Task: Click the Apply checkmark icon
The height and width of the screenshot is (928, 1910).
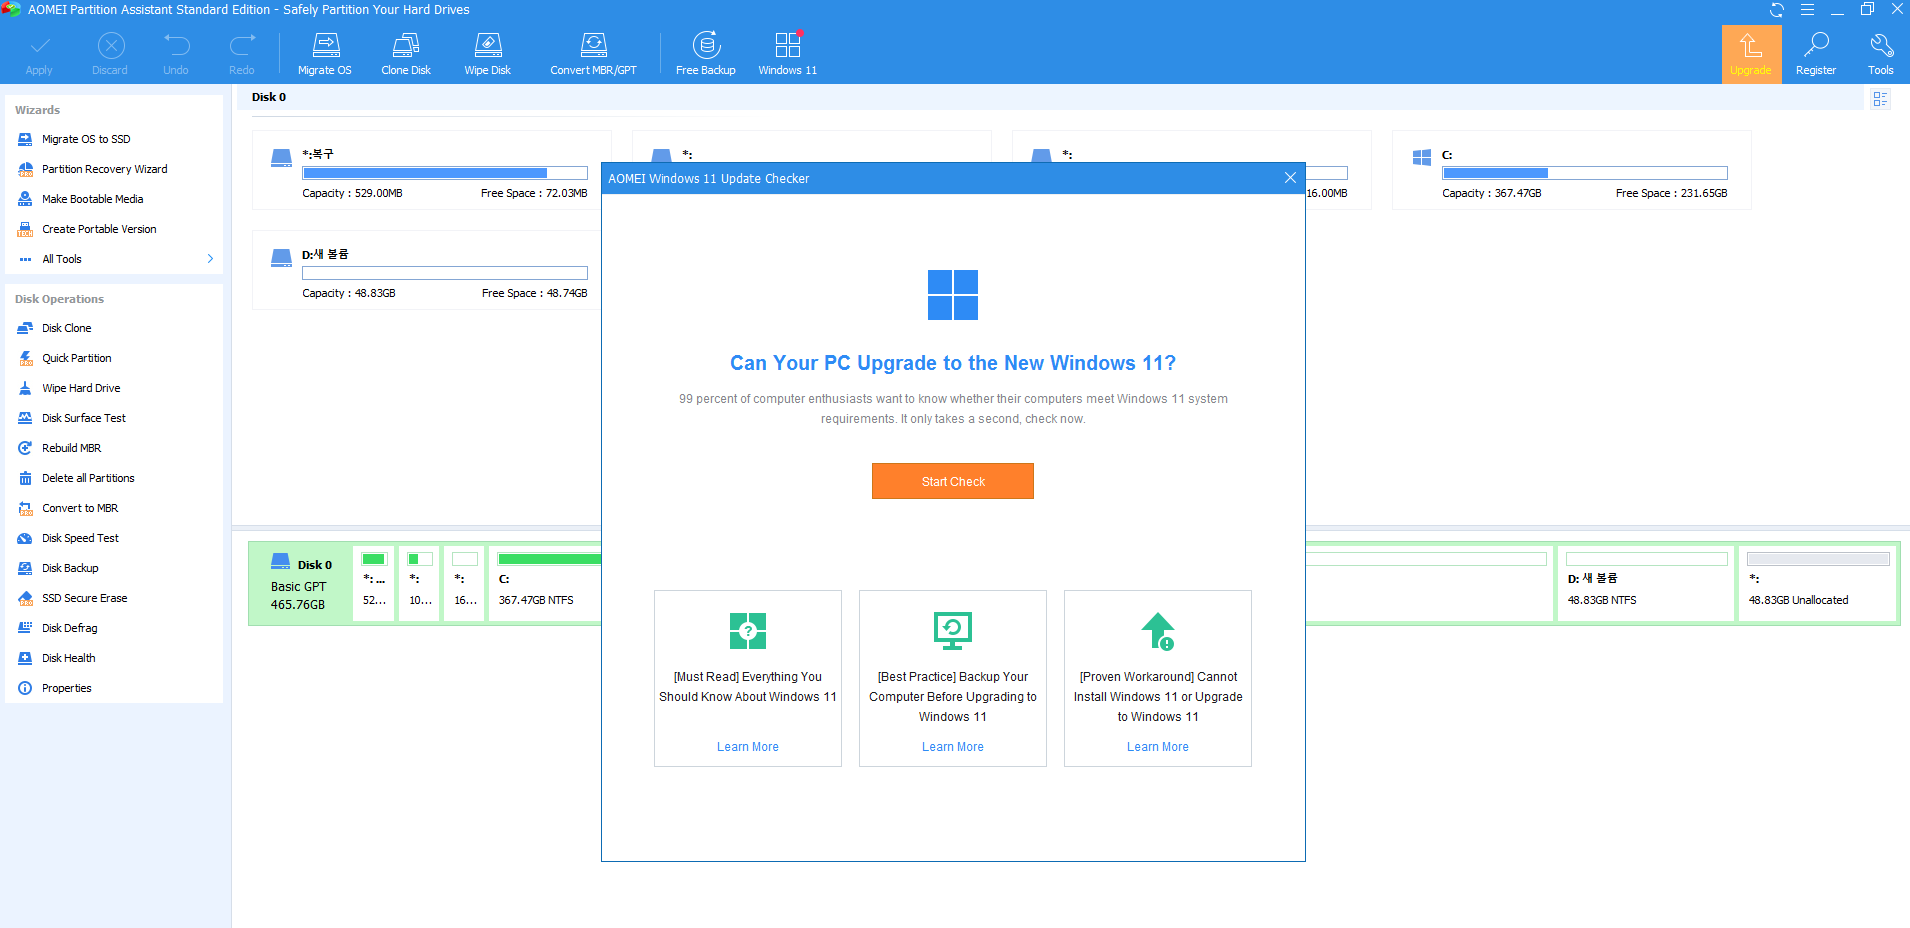Action: (39, 46)
